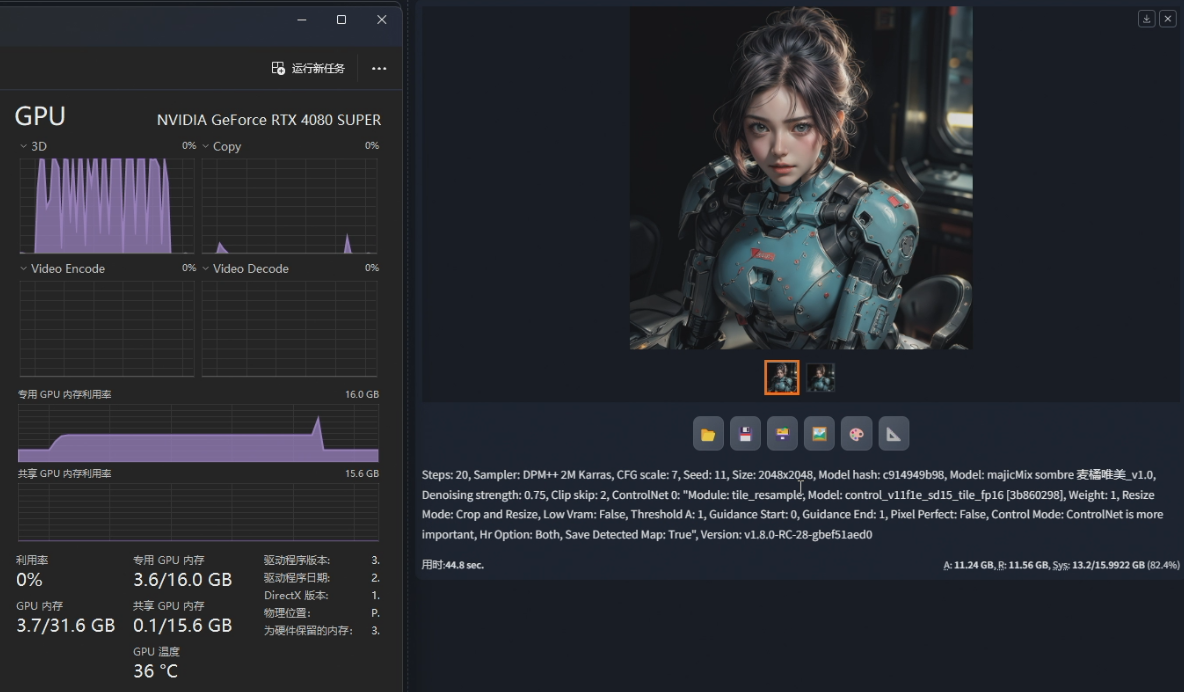Open the three-dots more options menu
The height and width of the screenshot is (692, 1184).
click(x=378, y=68)
